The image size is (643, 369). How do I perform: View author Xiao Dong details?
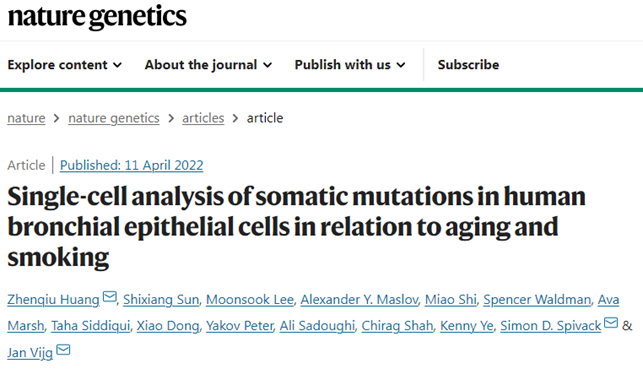(x=168, y=326)
